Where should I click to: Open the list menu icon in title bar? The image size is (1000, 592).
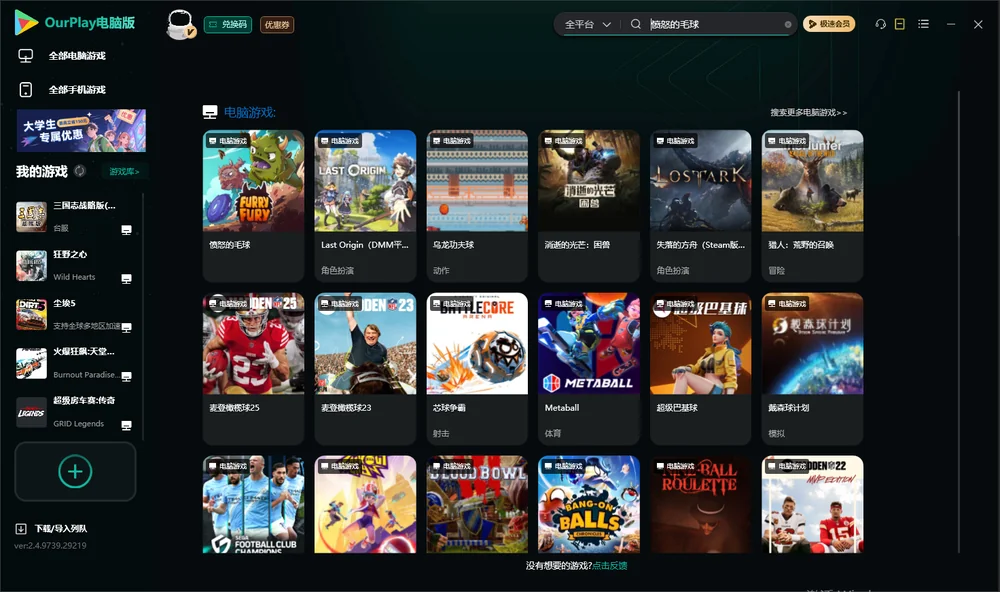click(x=923, y=24)
